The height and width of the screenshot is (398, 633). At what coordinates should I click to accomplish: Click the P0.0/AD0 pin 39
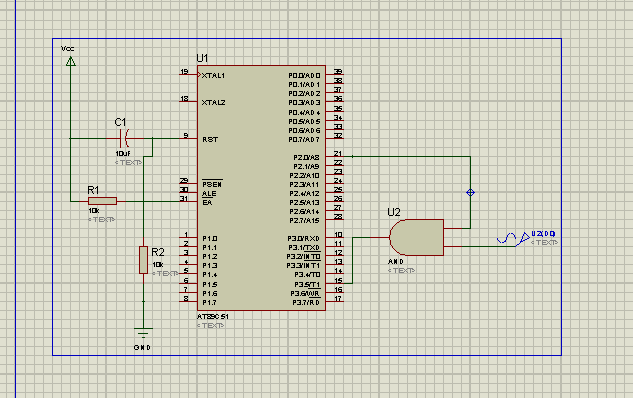pyautogui.click(x=335, y=74)
